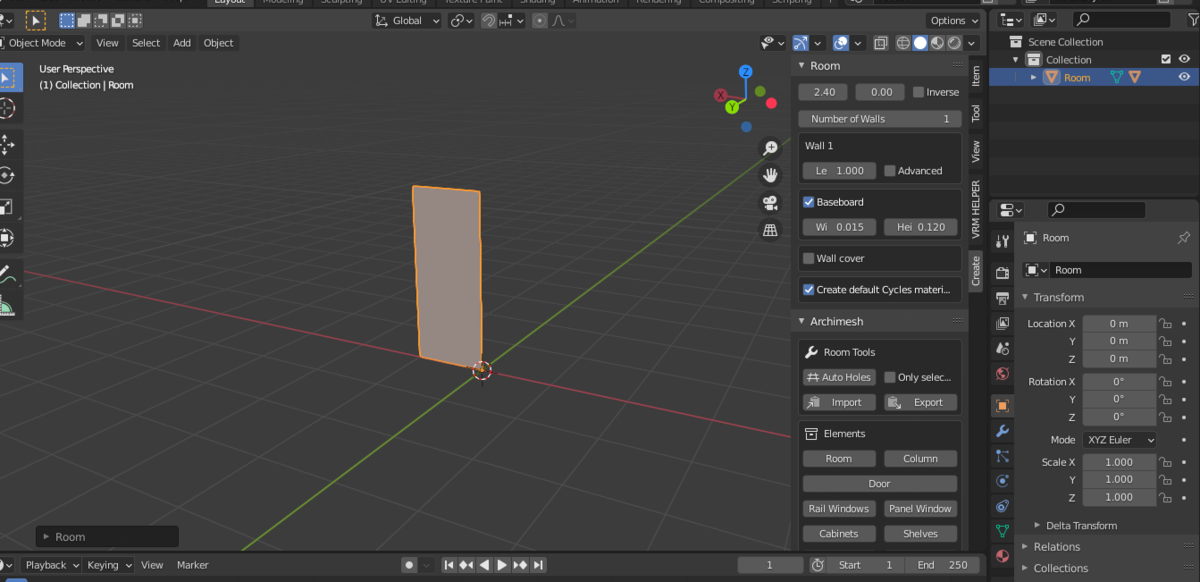This screenshot has height=582, width=1200.
Task: Open the World properties tab icon
Action: (x=1003, y=373)
